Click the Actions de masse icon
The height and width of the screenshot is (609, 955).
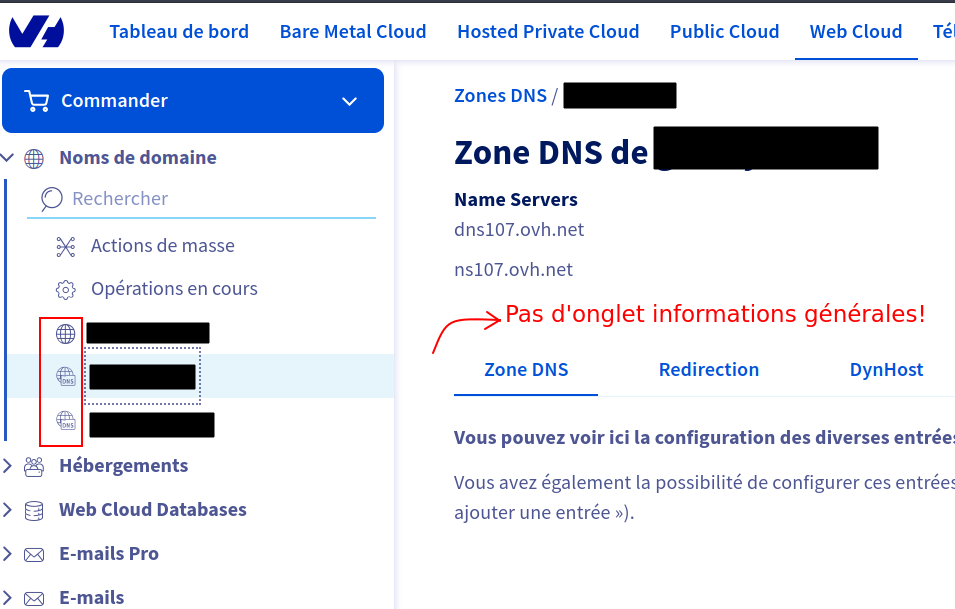[66, 247]
